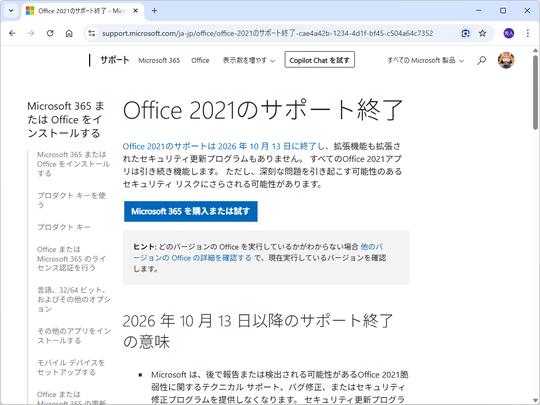Open Office in the top navigation
Viewport: 540px width, 405px height.
click(x=200, y=60)
